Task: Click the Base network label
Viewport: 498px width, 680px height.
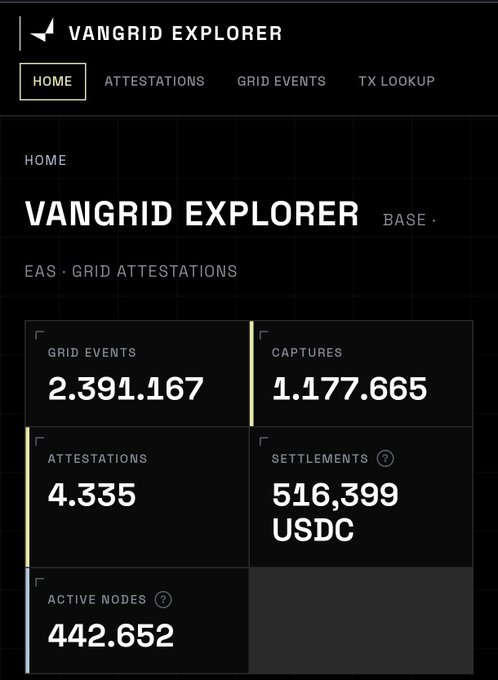Action: [x=404, y=220]
